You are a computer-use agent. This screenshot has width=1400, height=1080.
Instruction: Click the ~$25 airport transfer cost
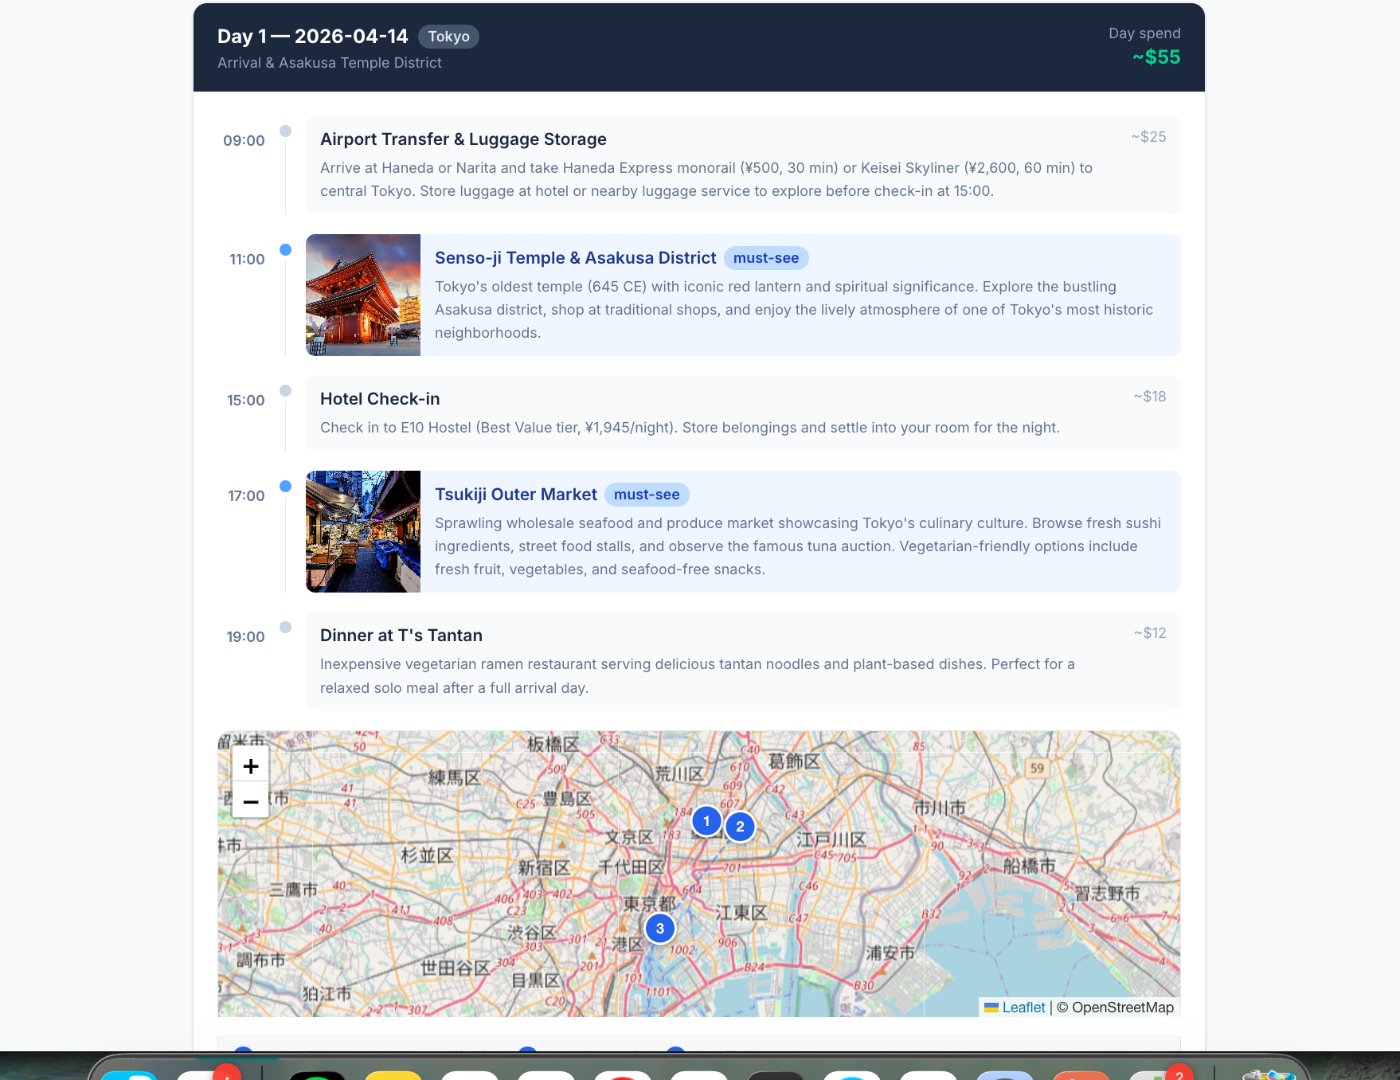click(x=1148, y=136)
